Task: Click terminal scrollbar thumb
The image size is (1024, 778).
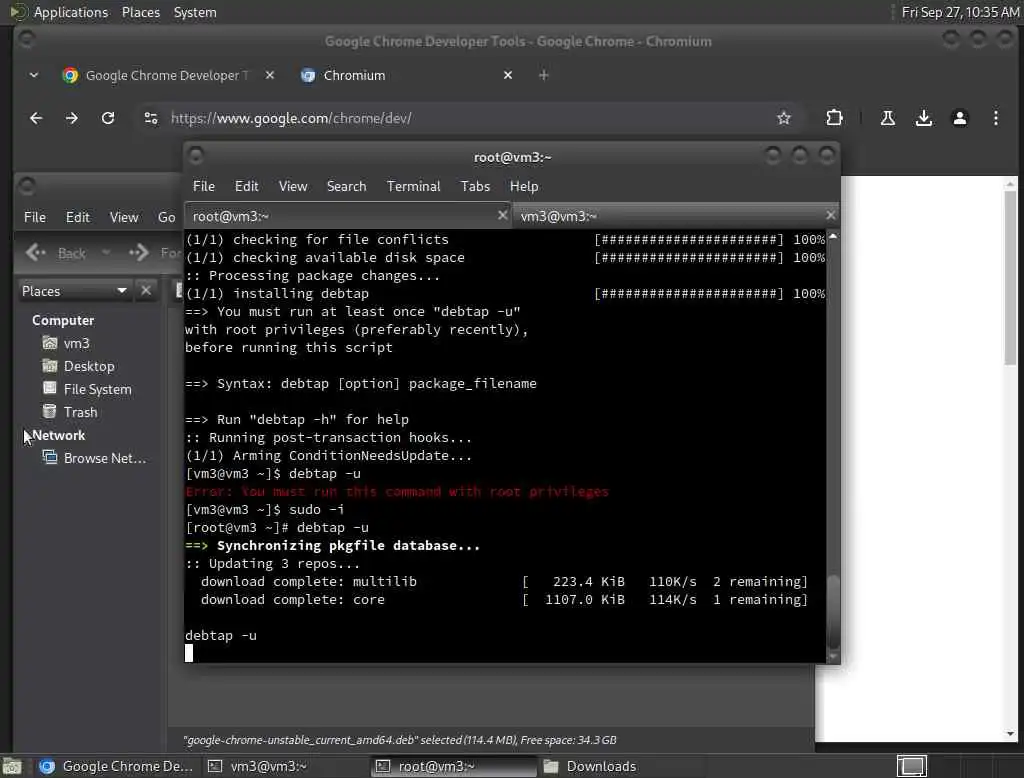Action: tap(833, 611)
